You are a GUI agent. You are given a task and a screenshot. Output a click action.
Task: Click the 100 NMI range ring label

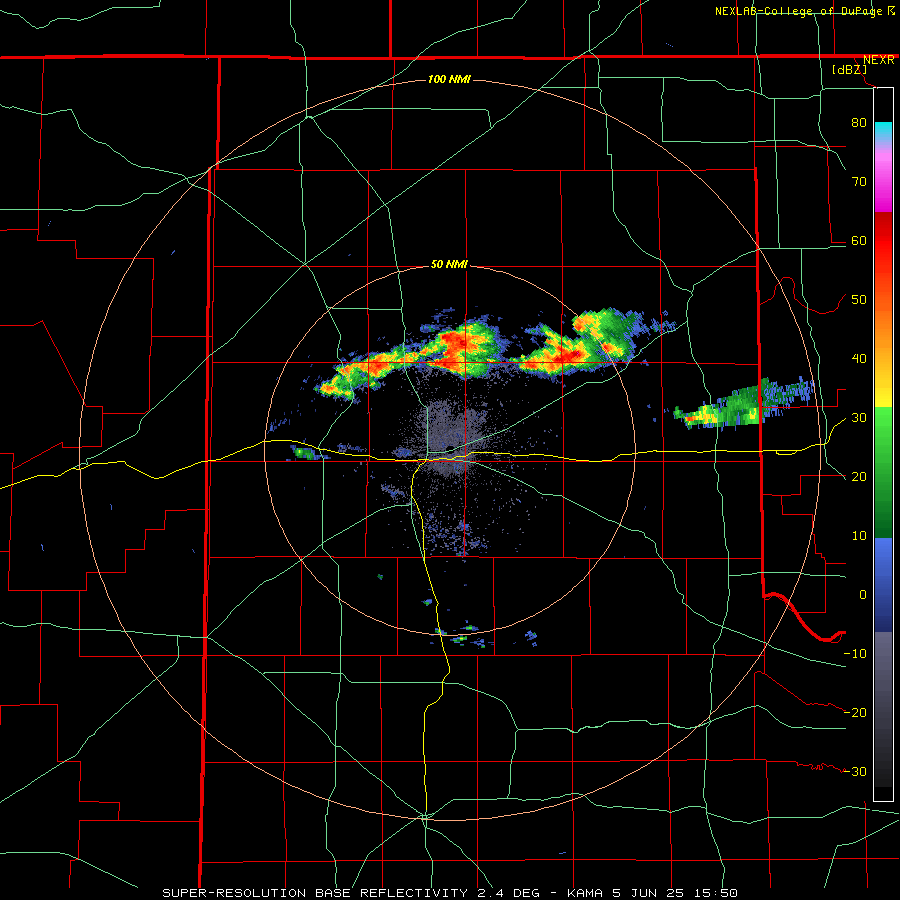click(449, 79)
